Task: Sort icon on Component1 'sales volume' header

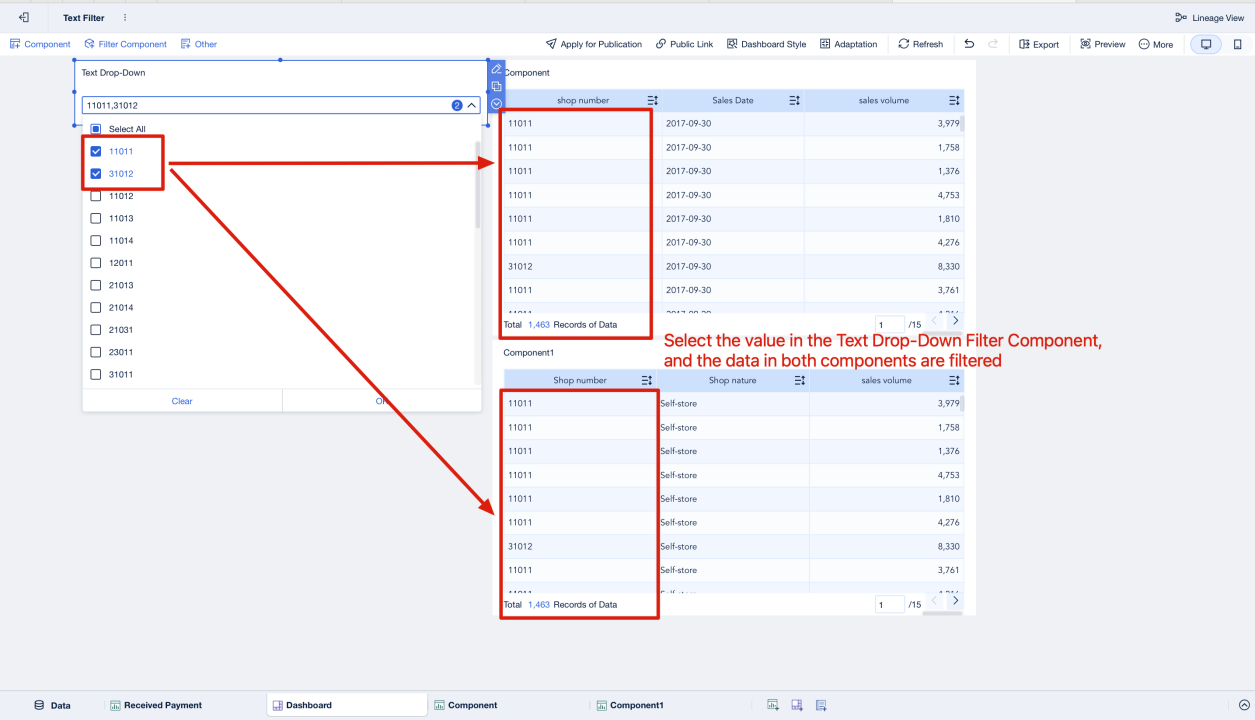Action: 954,380
